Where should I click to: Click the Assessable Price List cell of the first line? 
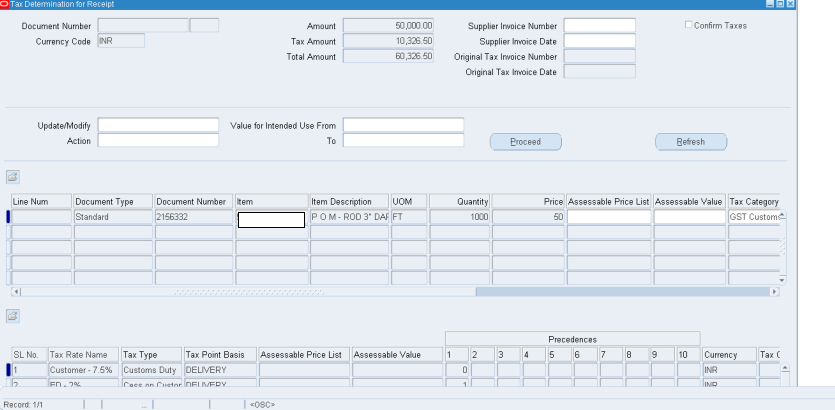click(609, 217)
